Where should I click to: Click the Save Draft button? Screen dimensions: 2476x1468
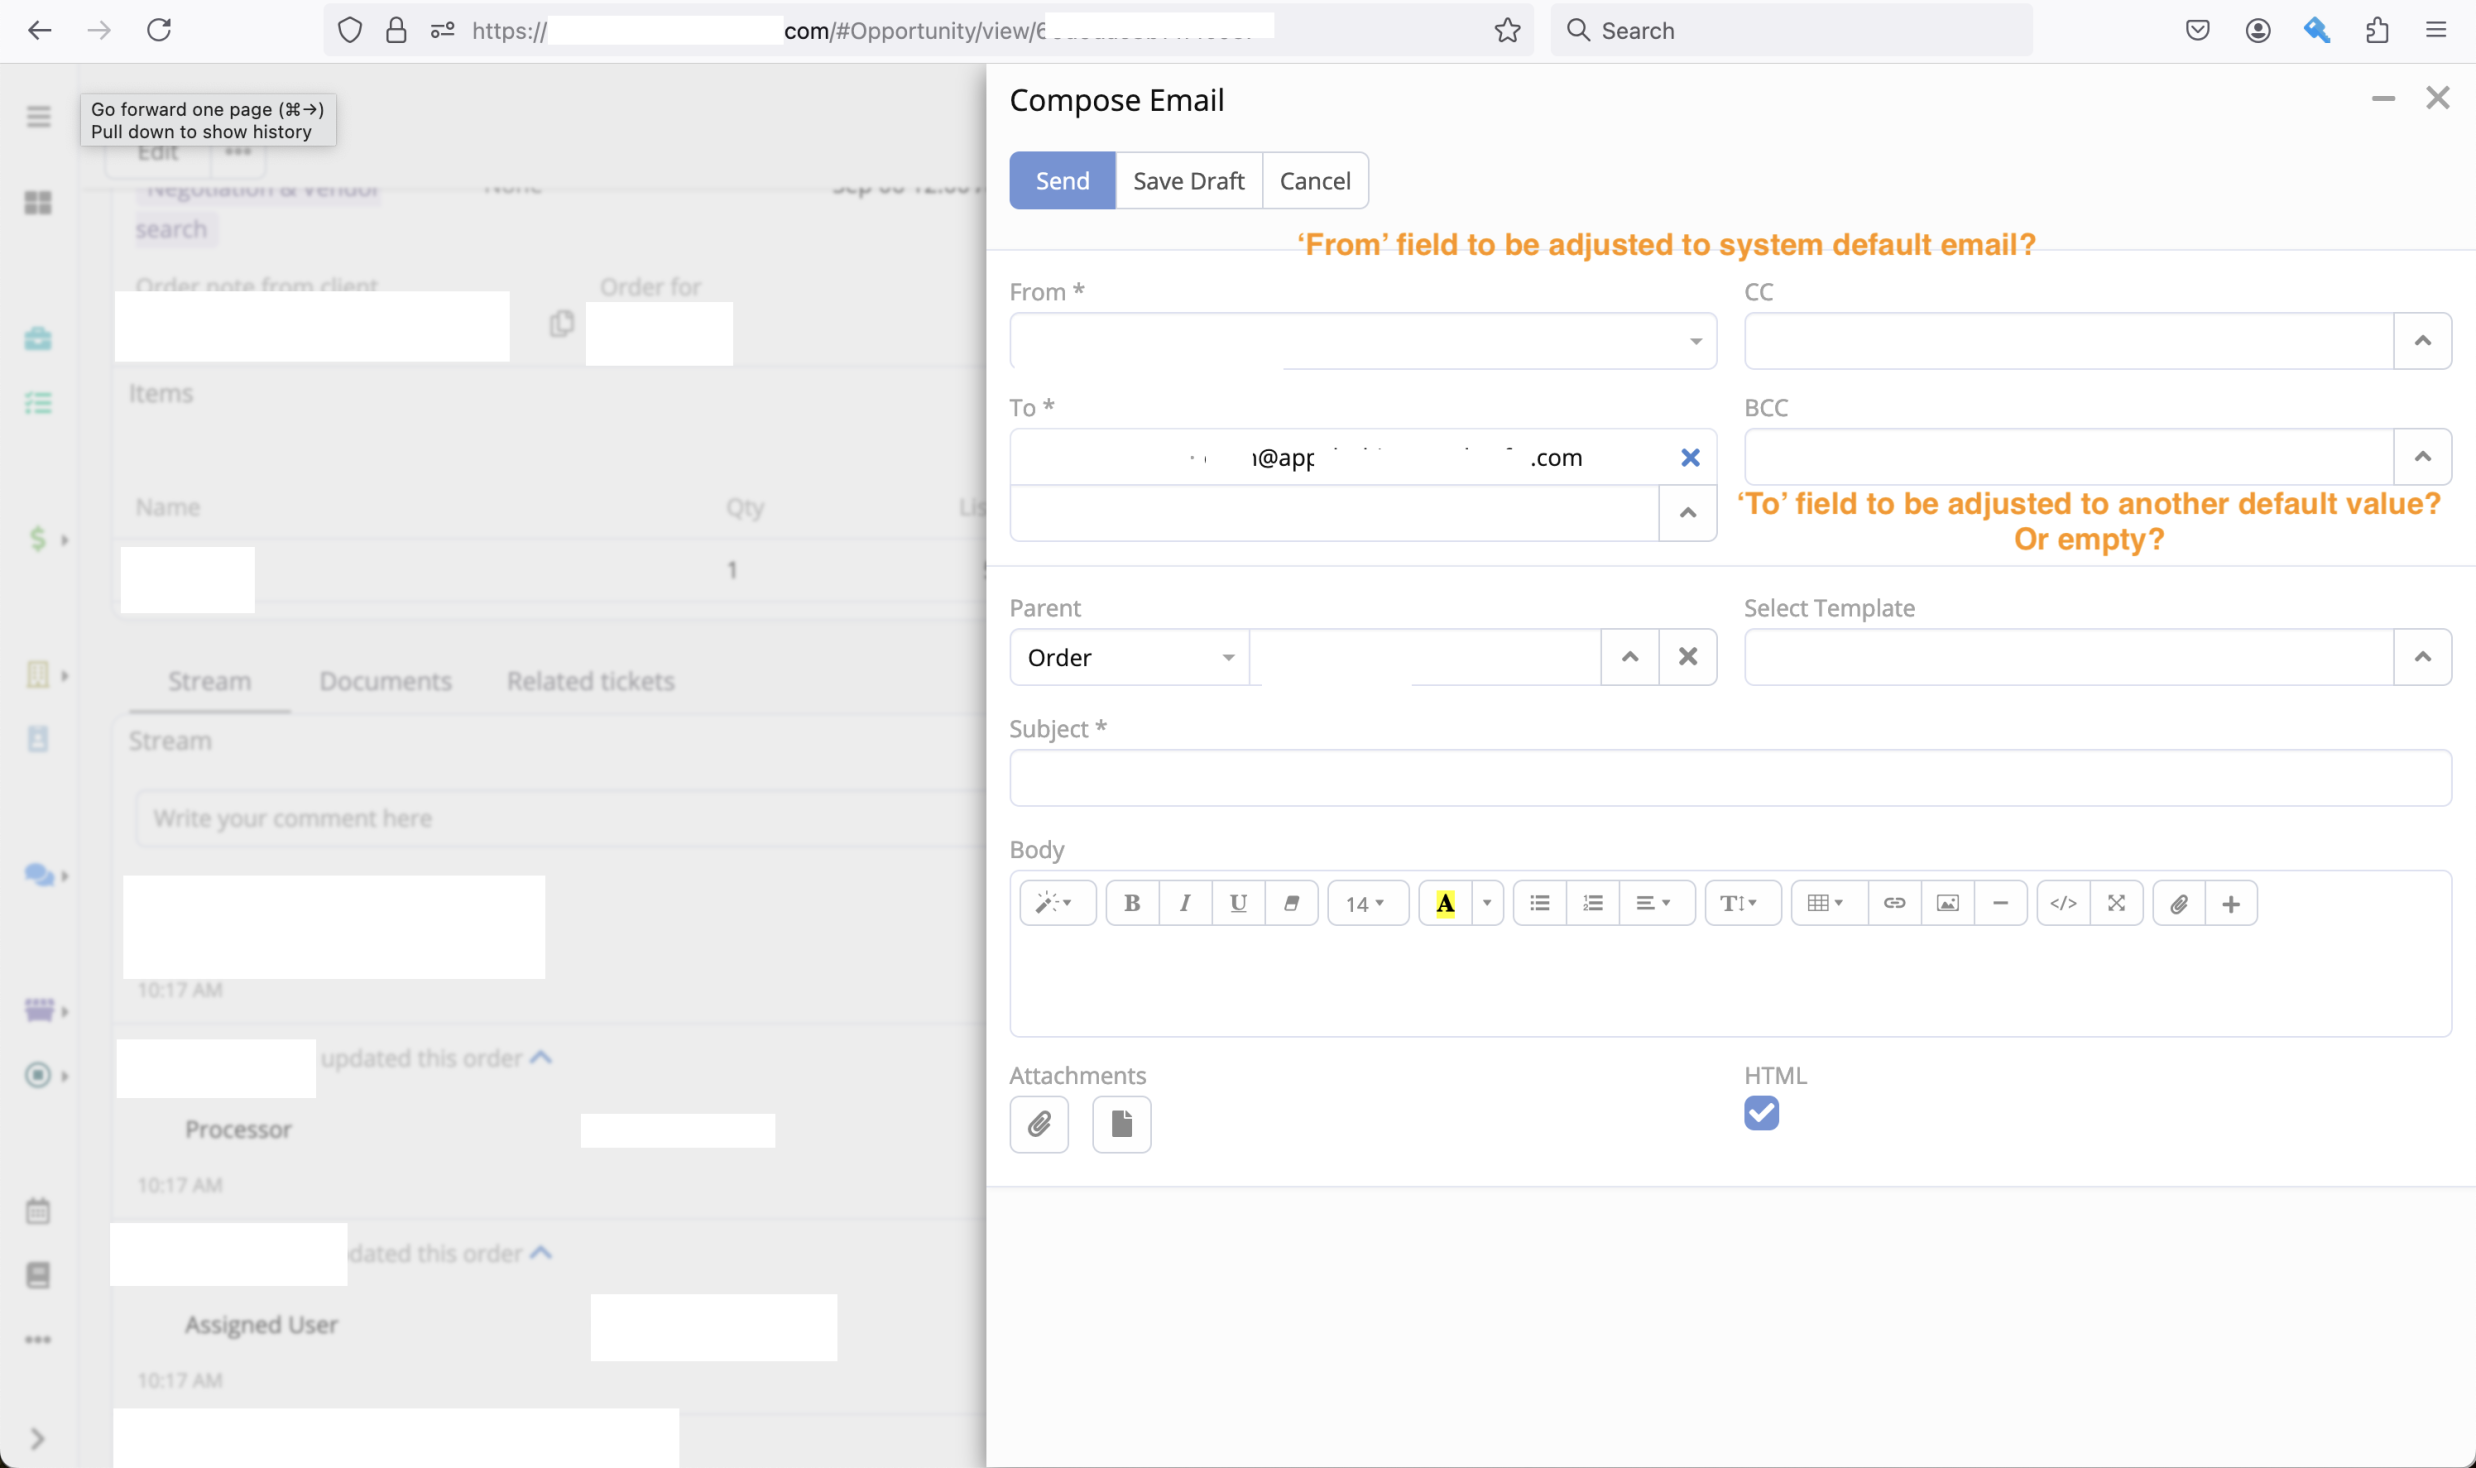coord(1188,181)
